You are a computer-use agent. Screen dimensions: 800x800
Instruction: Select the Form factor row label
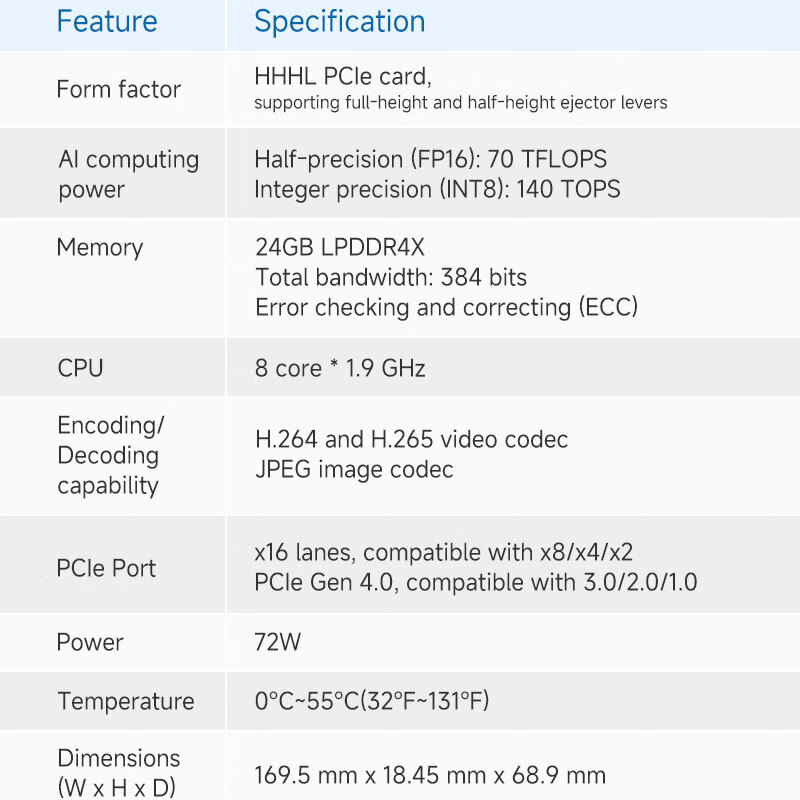pyautogui.click(x=119, y=89)
